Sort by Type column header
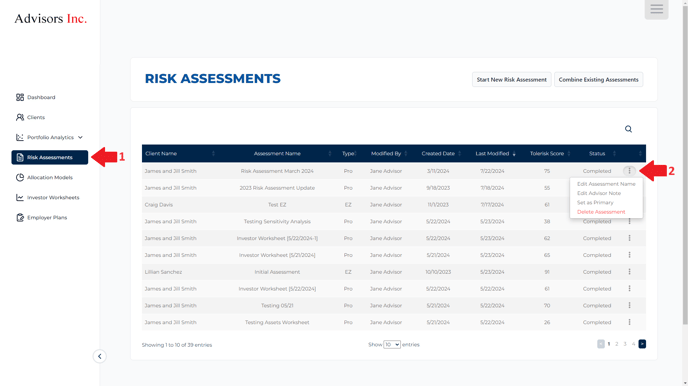Screen dimensions: 688x386 click(x=348, y=154)
